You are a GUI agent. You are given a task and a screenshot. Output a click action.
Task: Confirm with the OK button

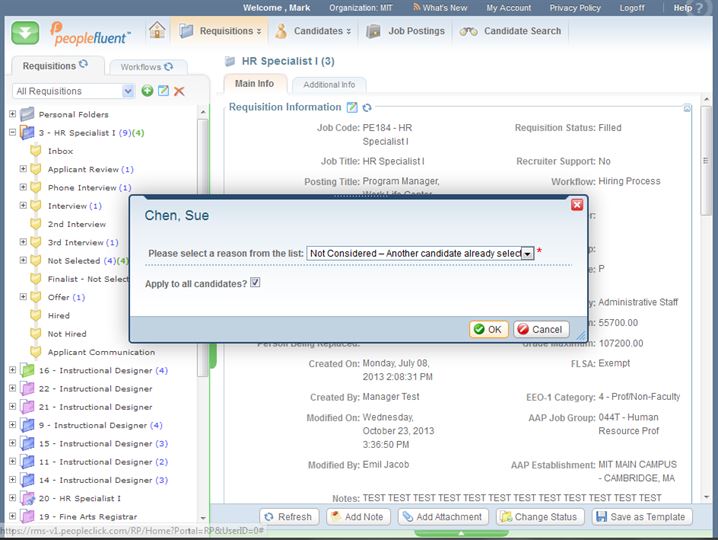click(488, 329)
